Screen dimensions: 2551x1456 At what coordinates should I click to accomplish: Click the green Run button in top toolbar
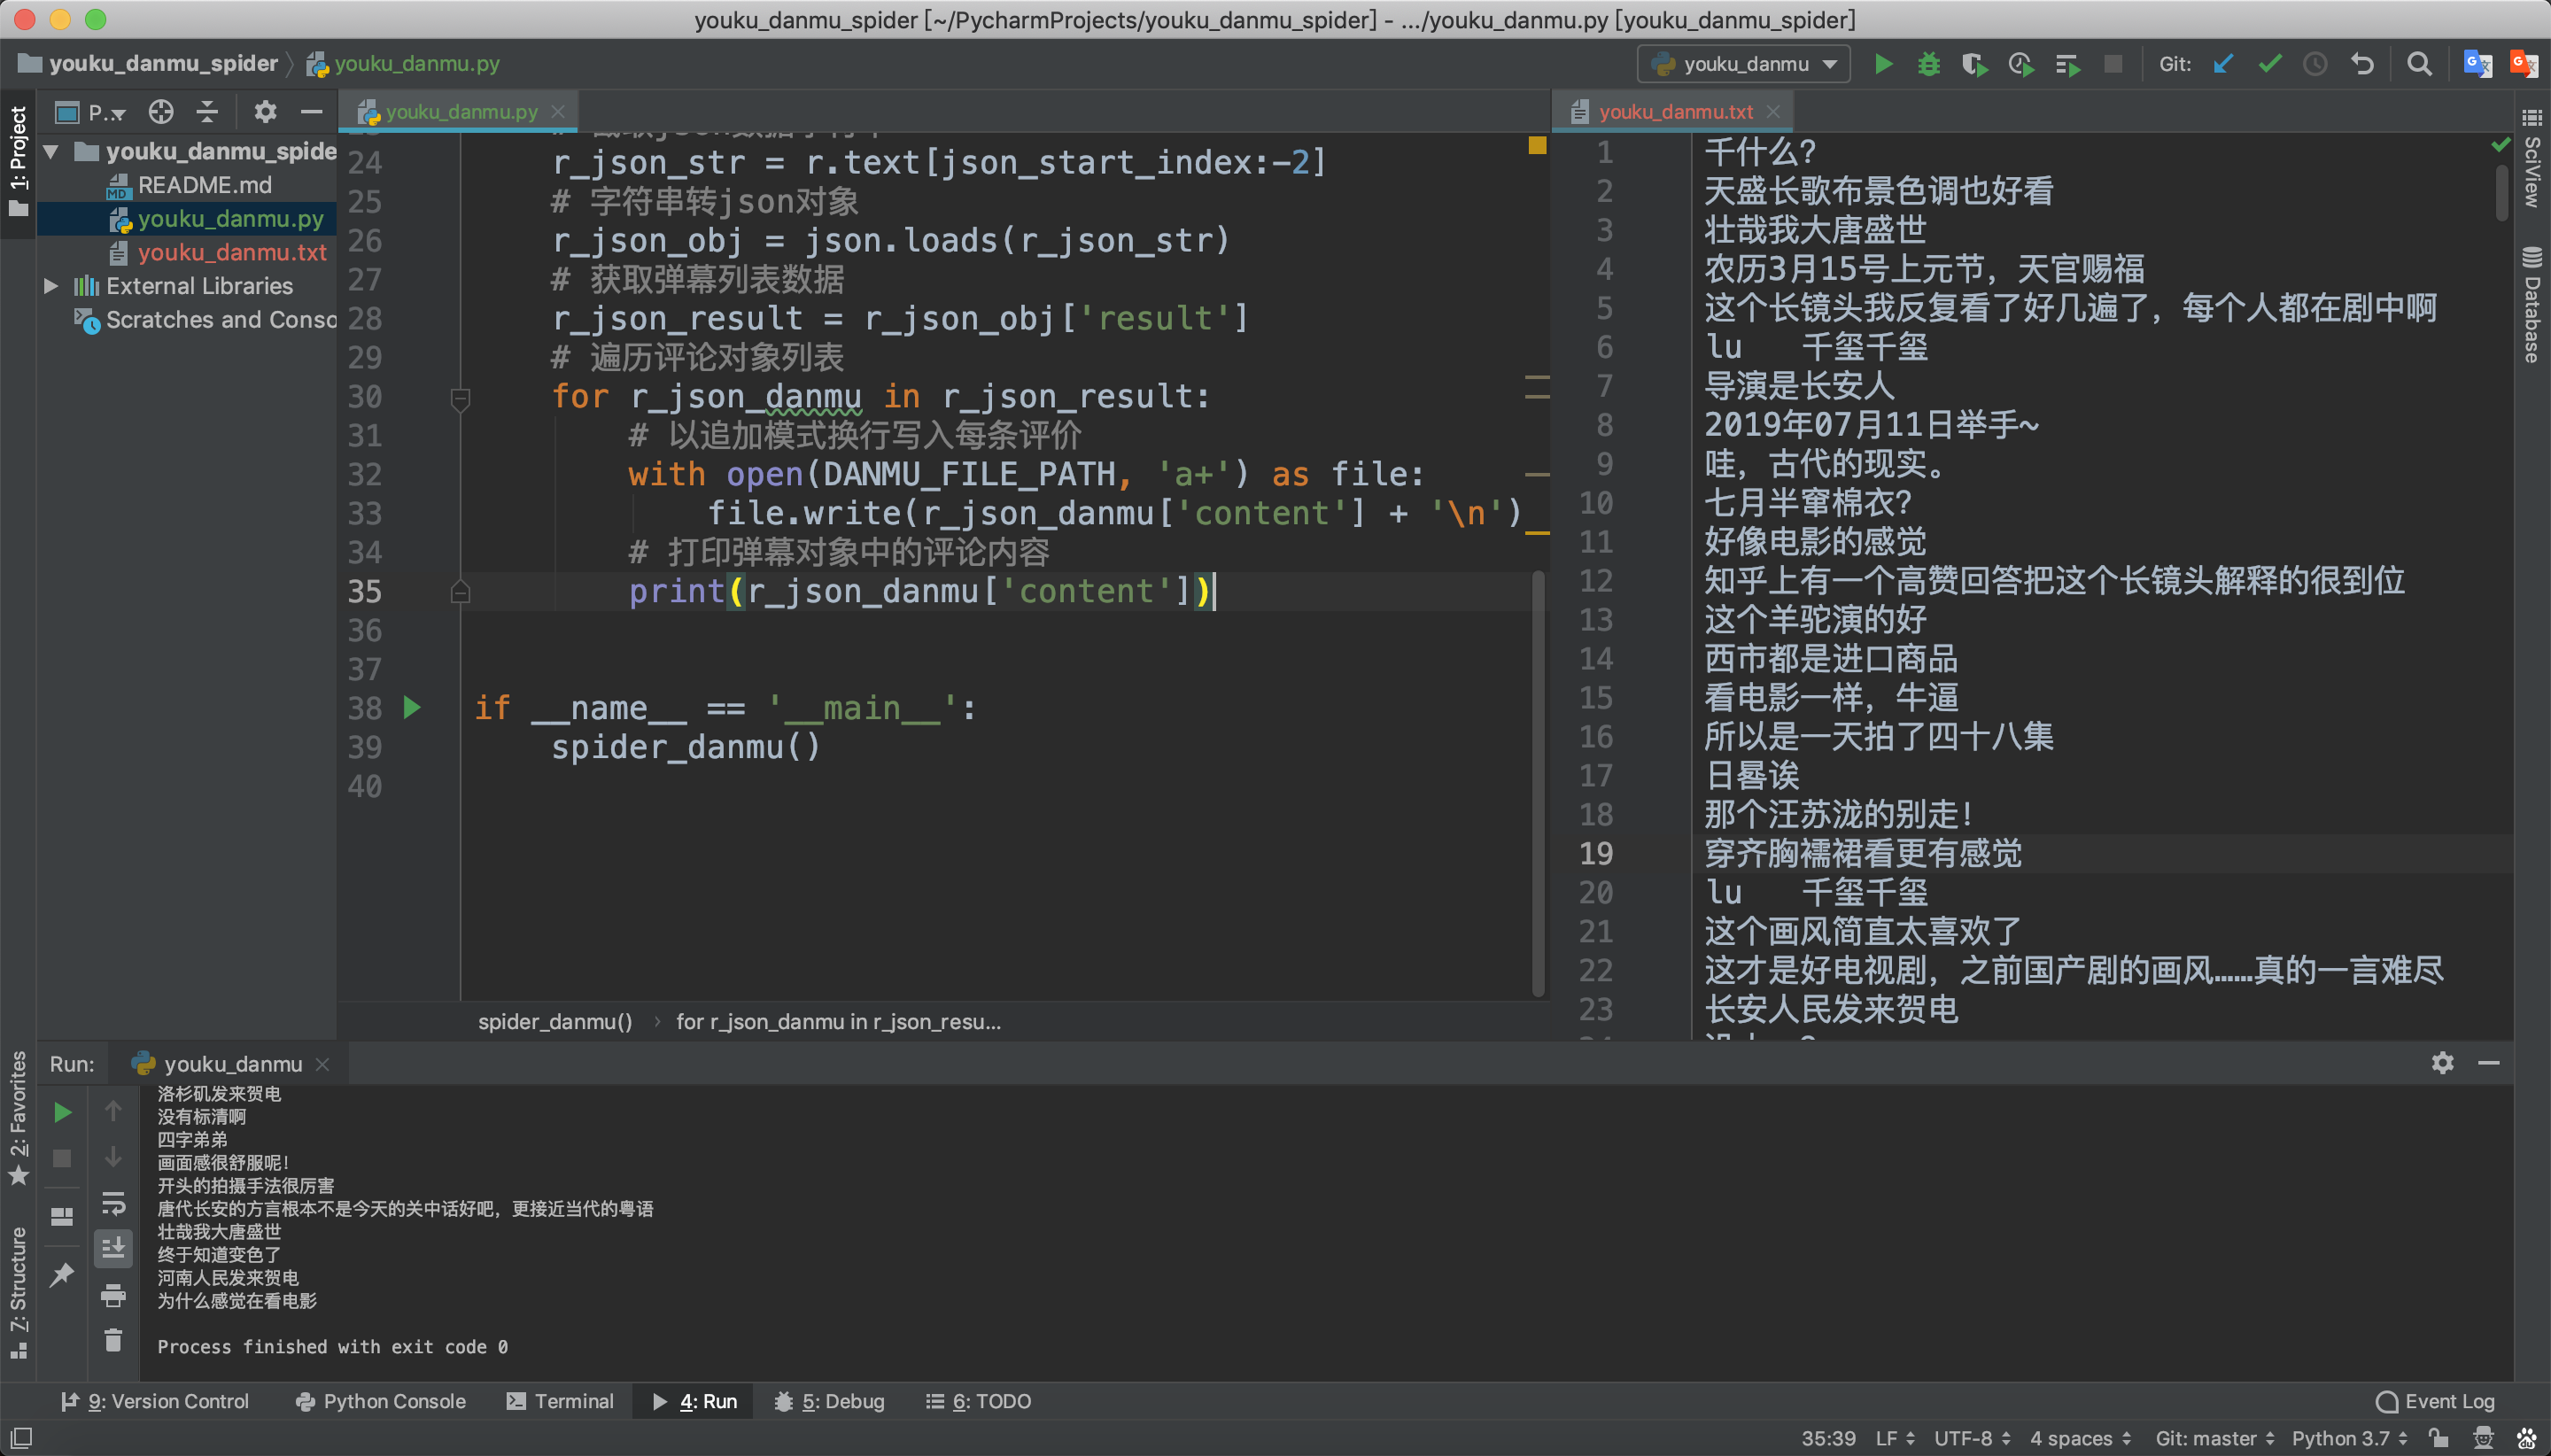coord(1882,64)
